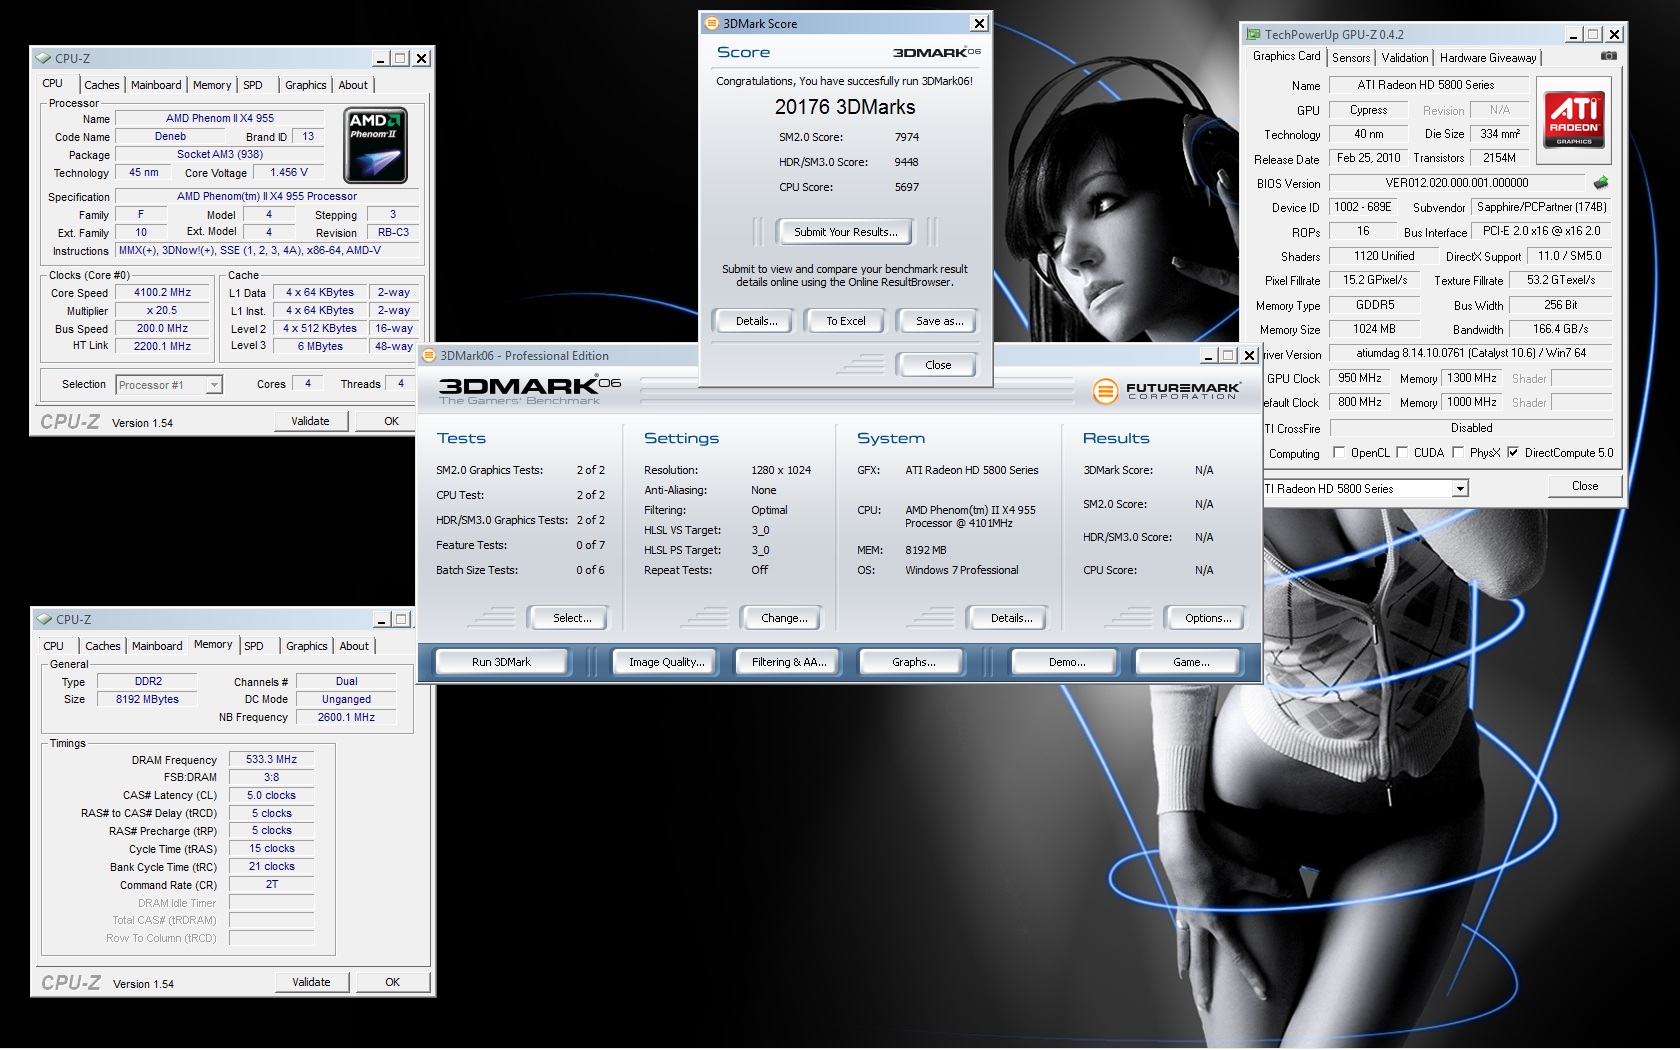Select the Graphics Card tab in GPU-Z
This screenshot has height=1050, width=1680.
click(1287, 56)
